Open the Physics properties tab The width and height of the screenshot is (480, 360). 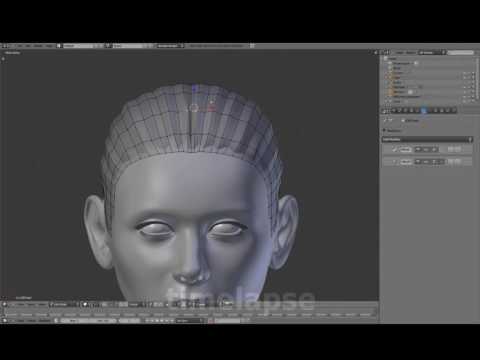click(454, 110)
